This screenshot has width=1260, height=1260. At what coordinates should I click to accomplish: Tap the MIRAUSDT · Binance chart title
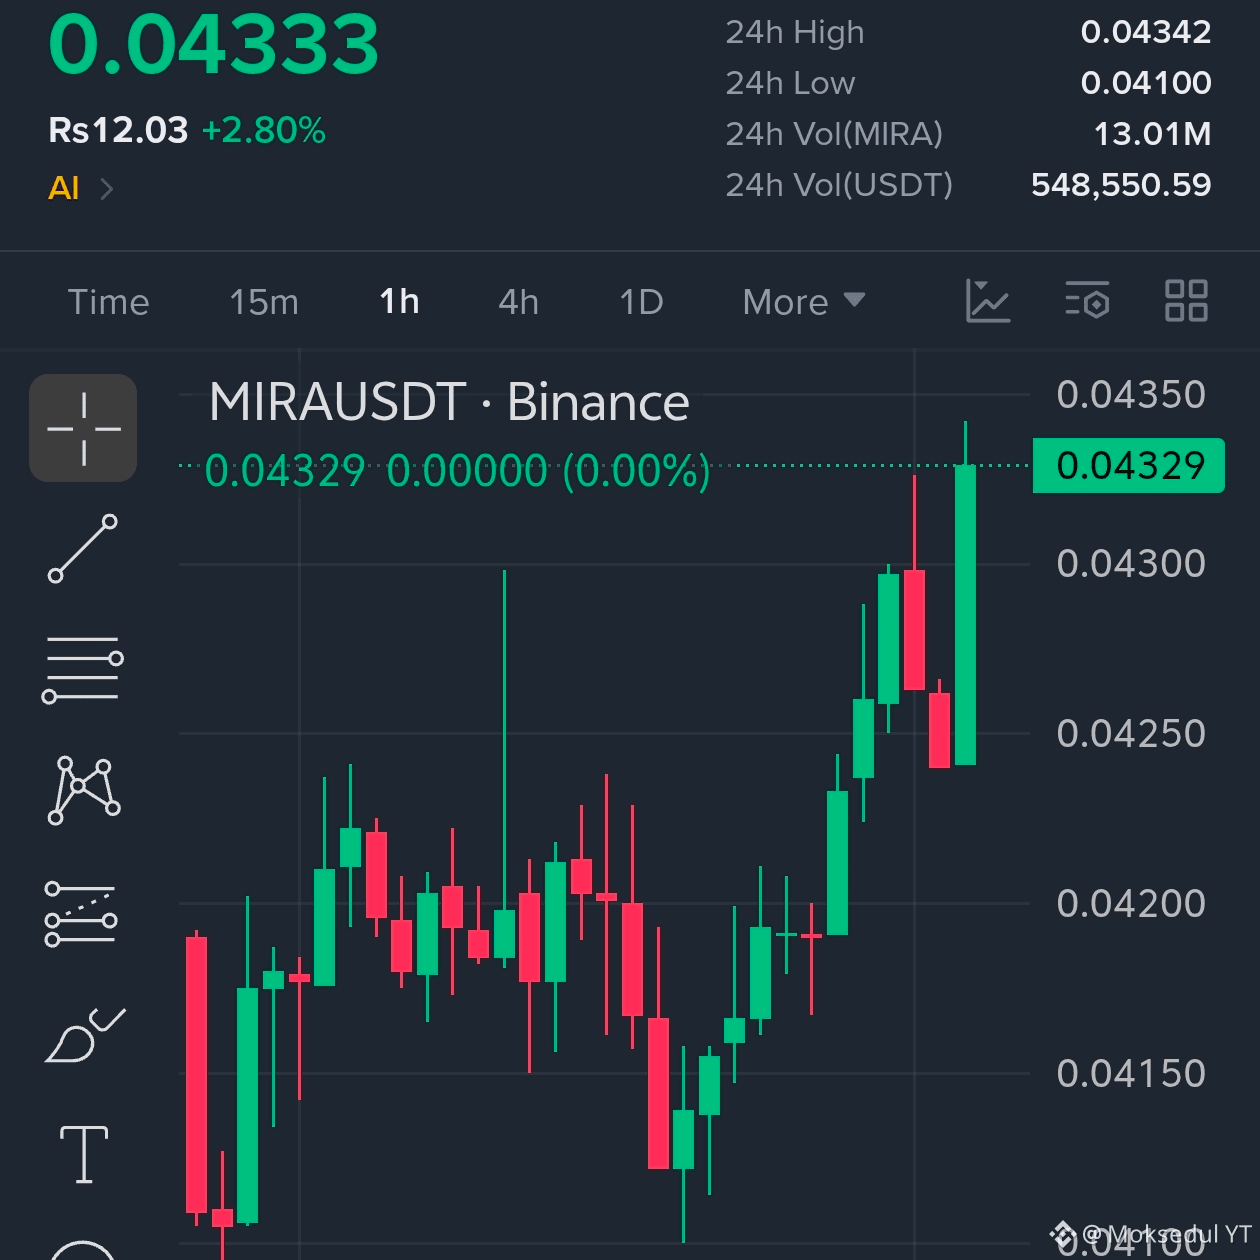coord(449,403)
